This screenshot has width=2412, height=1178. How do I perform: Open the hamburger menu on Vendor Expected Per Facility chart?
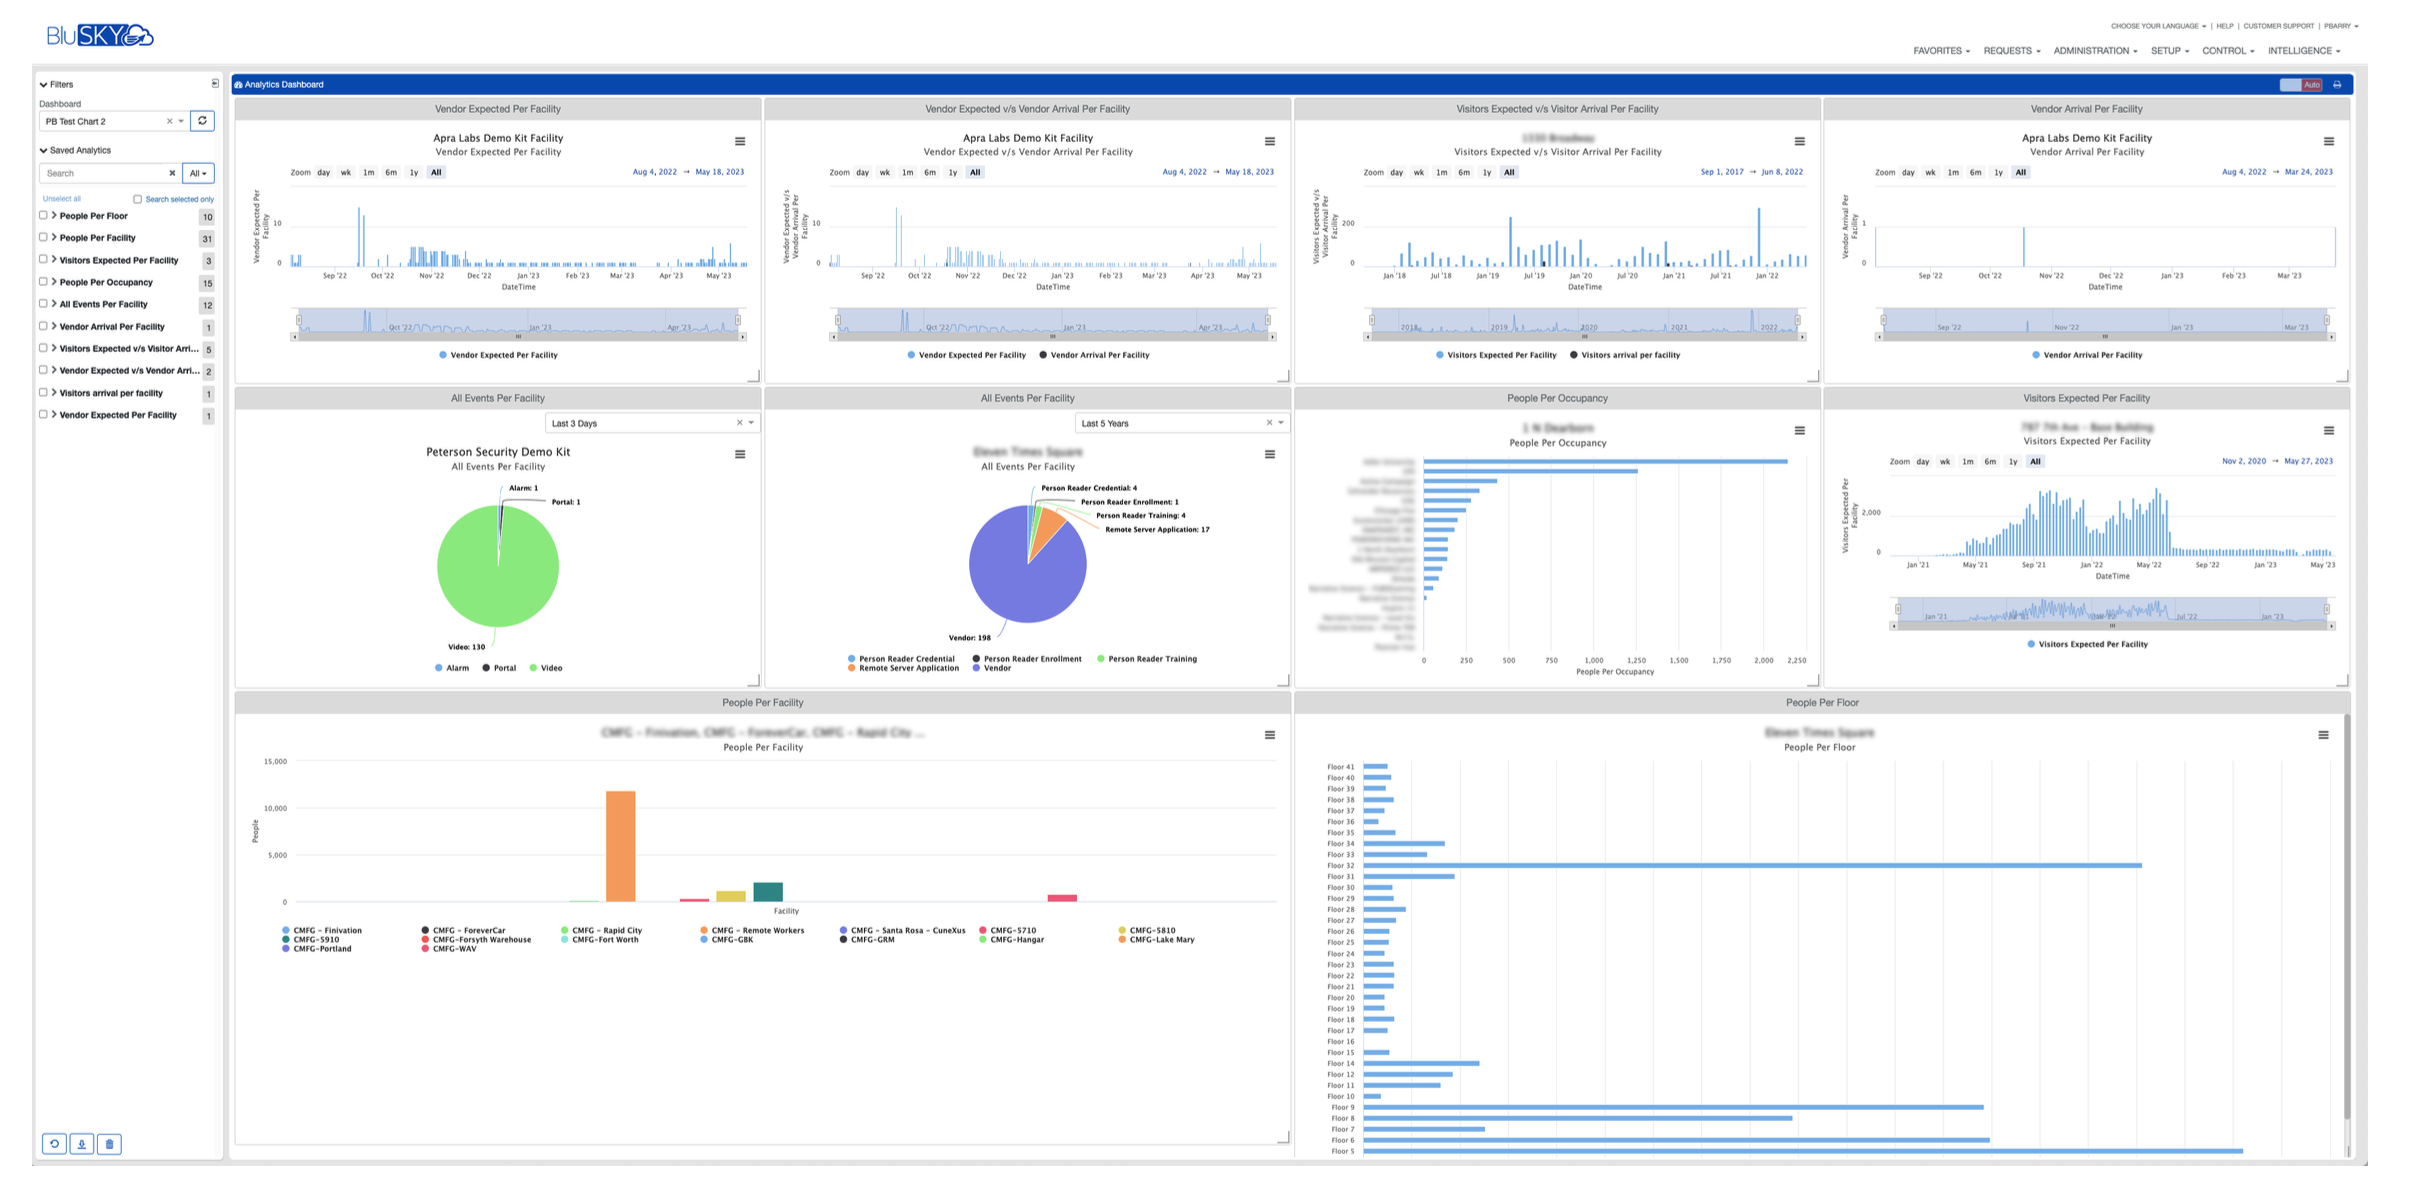click(x=740, y=140)
